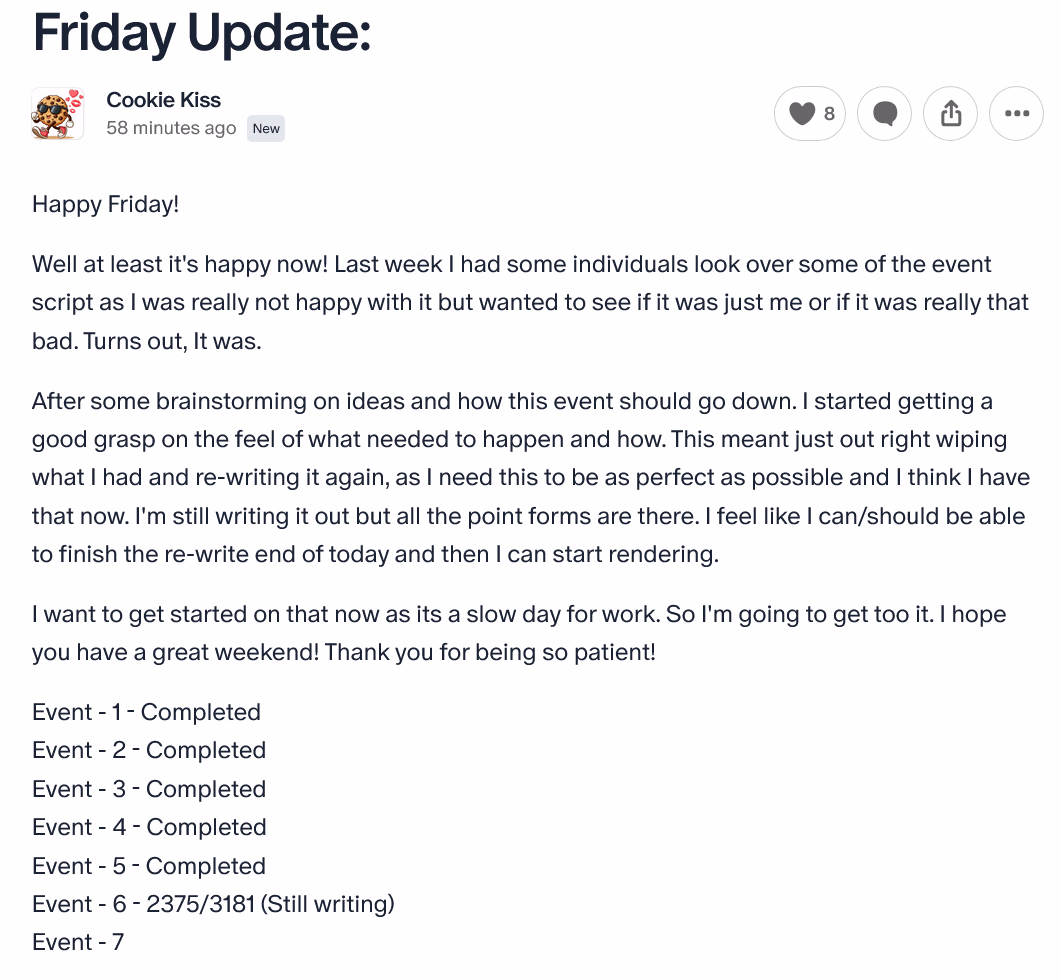
Task: Click paragraph starting 'After some brainstorming'
Action: [531, 477]
